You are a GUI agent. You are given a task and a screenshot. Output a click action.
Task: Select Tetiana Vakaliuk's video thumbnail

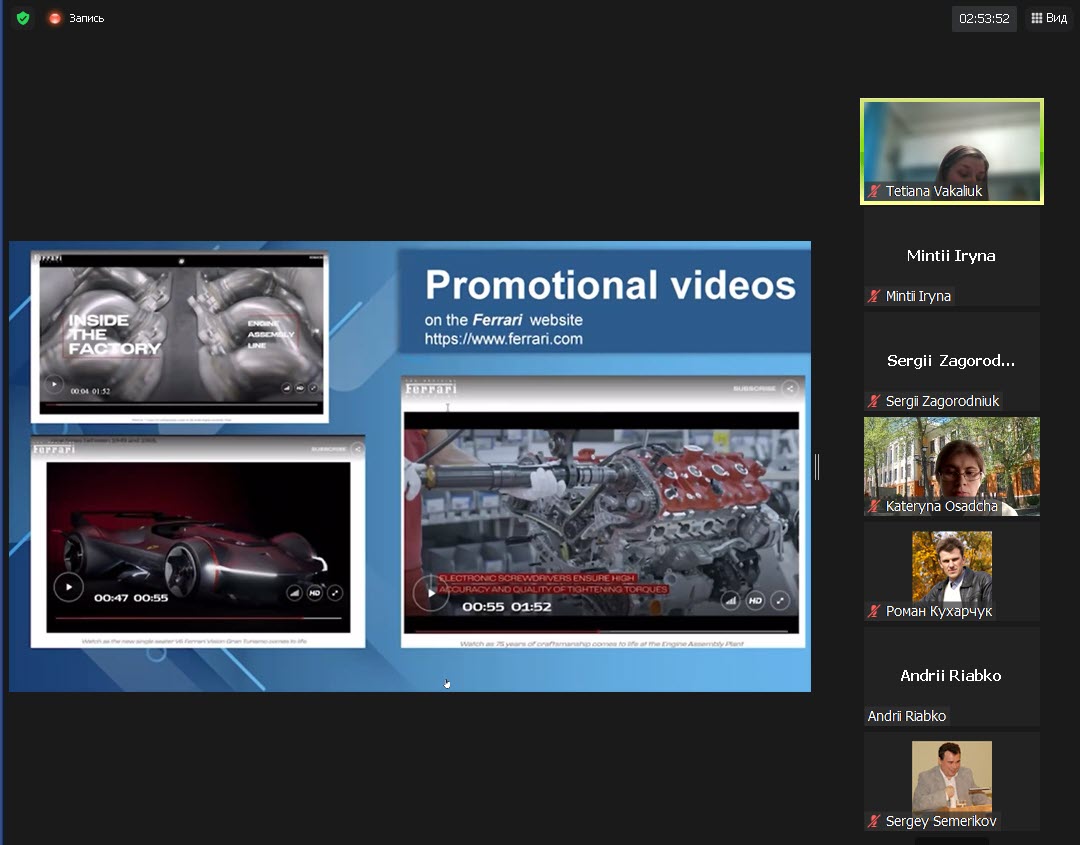[x=952, y=152]
